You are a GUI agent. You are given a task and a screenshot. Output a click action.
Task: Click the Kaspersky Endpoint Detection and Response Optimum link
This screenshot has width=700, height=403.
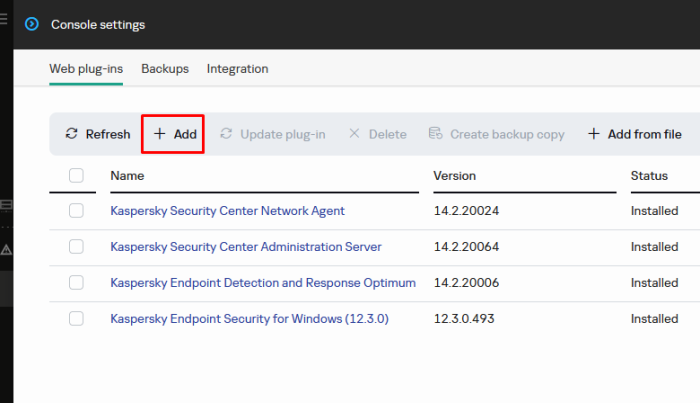tap(263, 283)
